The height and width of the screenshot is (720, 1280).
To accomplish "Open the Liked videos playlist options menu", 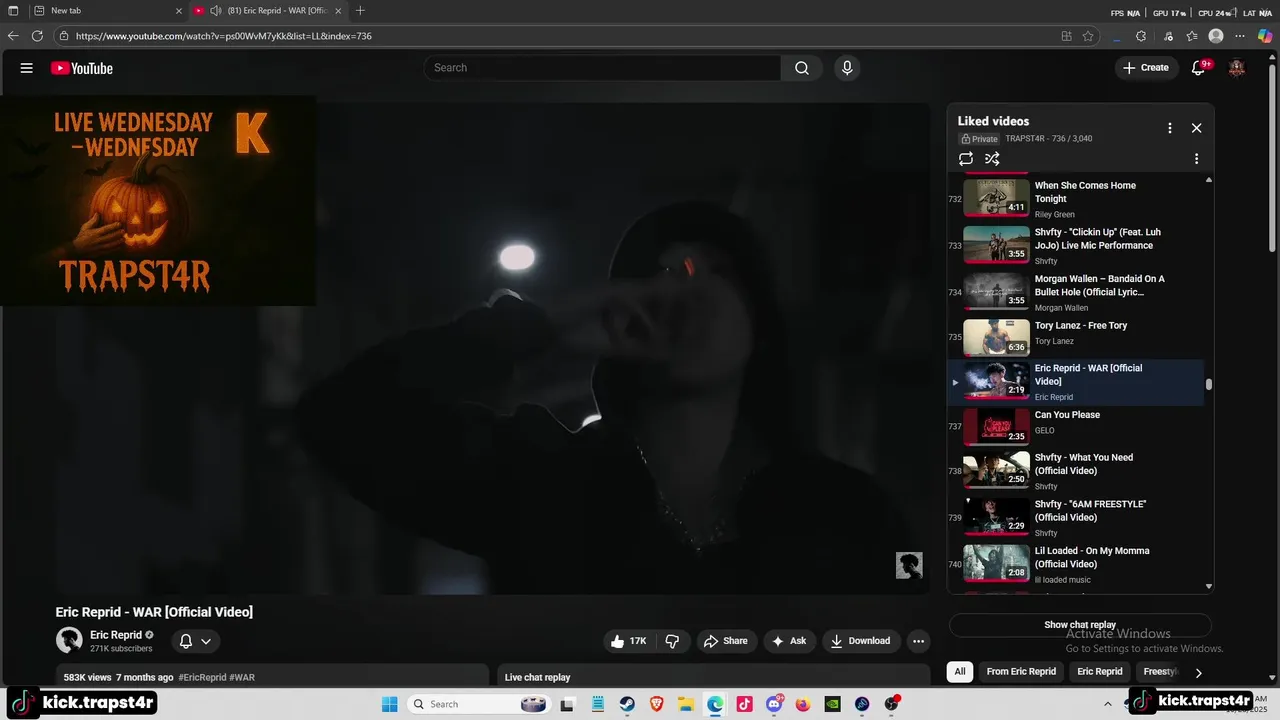I will pos(1169,128).
